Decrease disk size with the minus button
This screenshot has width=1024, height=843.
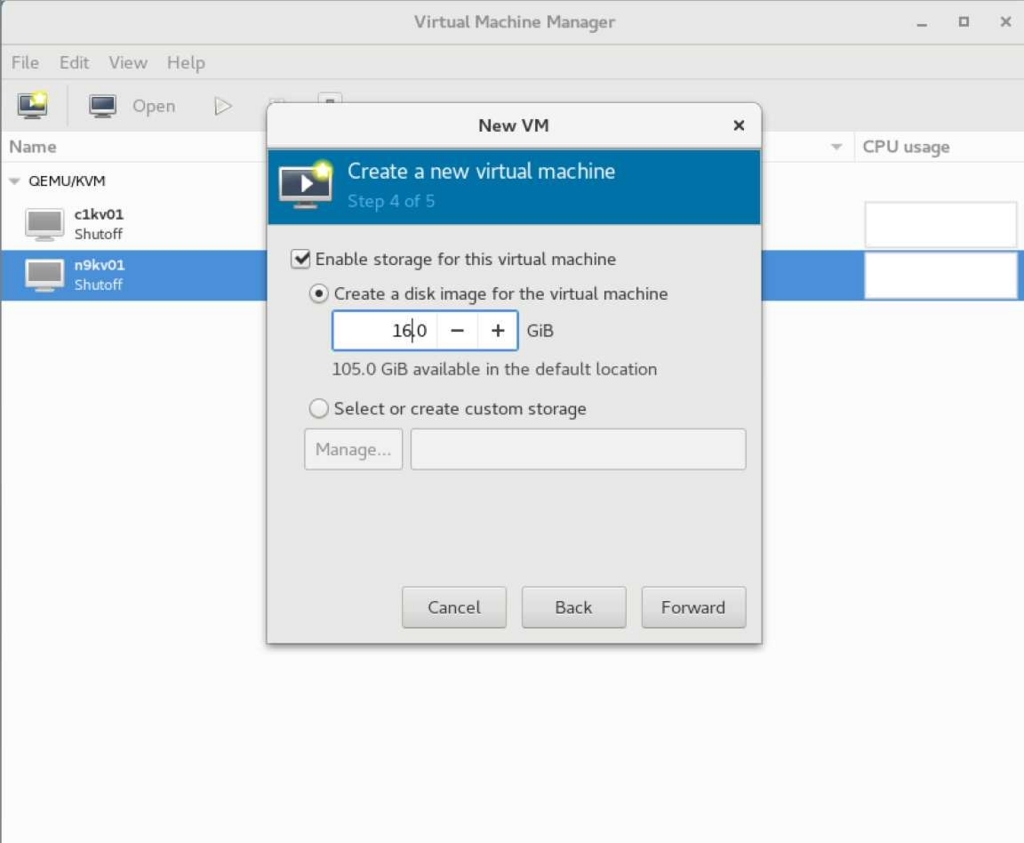[457, 330]
